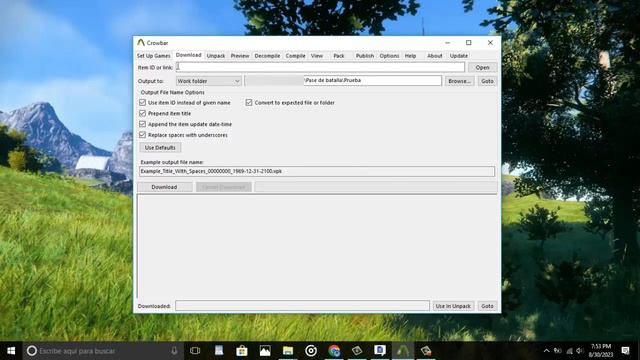Click the download log text area
Viewport: 640px width, 360px height.
point(317,246)
